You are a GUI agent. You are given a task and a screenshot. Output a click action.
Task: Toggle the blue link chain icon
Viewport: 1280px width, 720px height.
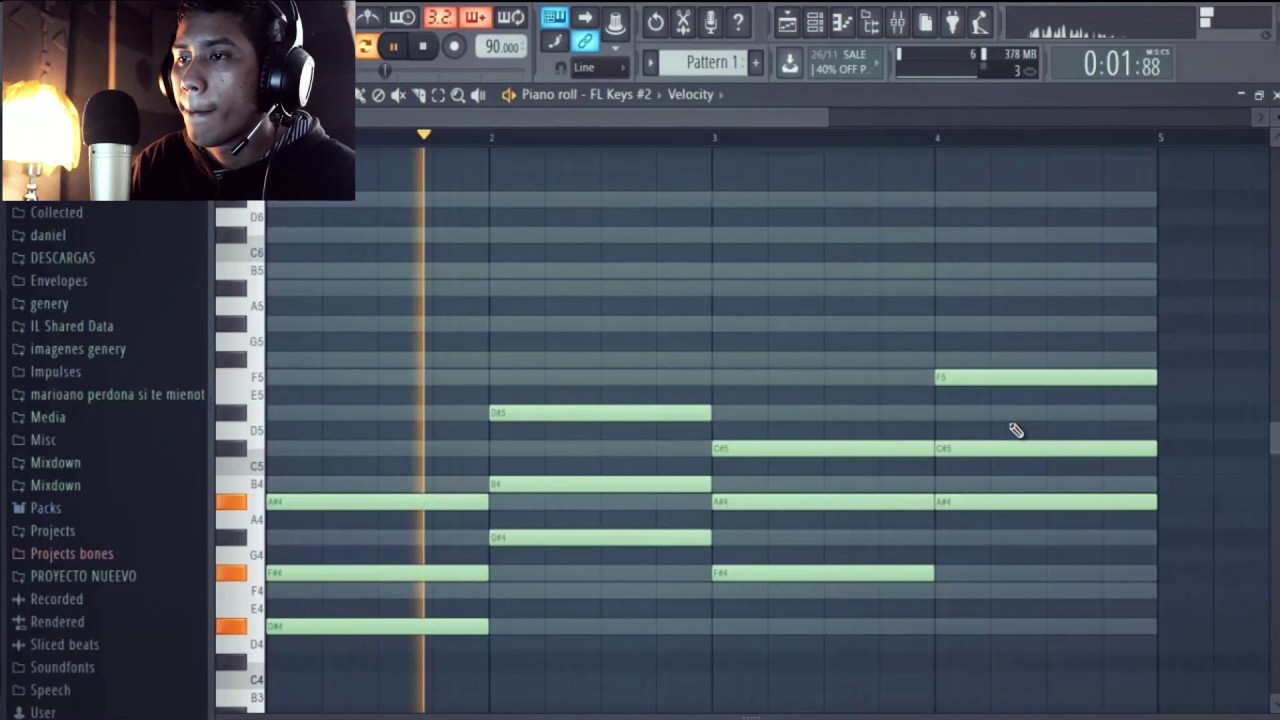tap(585, 42)
